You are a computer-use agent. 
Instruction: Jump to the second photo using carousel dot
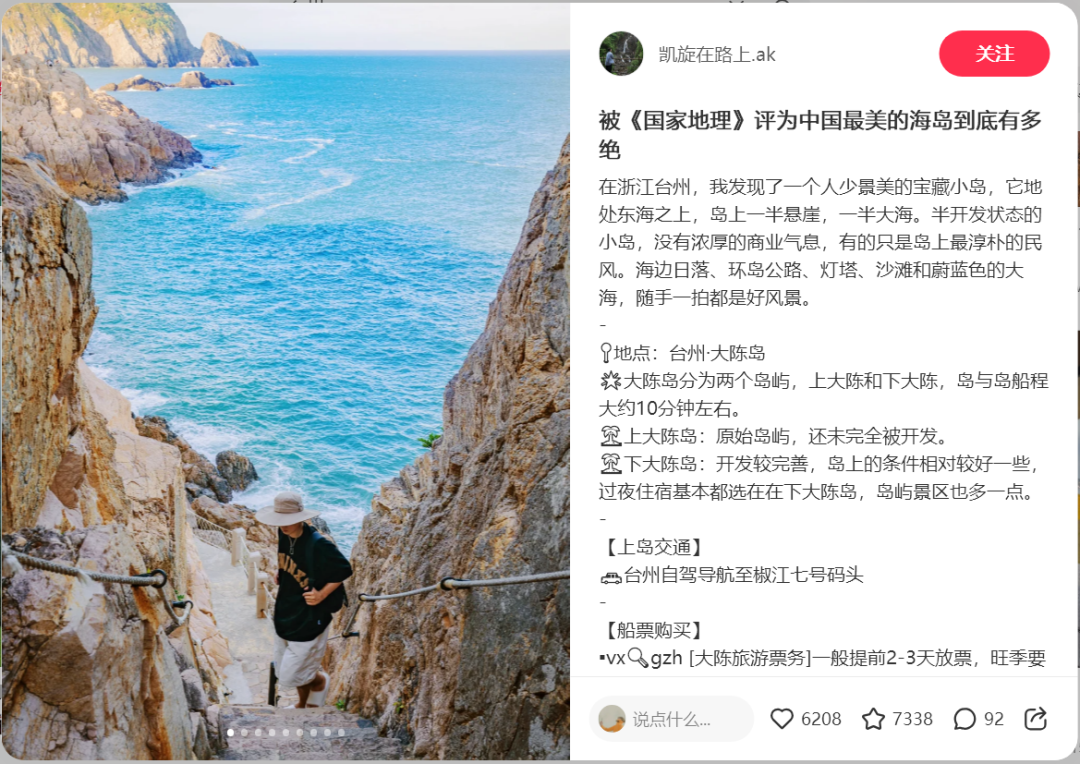[x=245, y=732]
